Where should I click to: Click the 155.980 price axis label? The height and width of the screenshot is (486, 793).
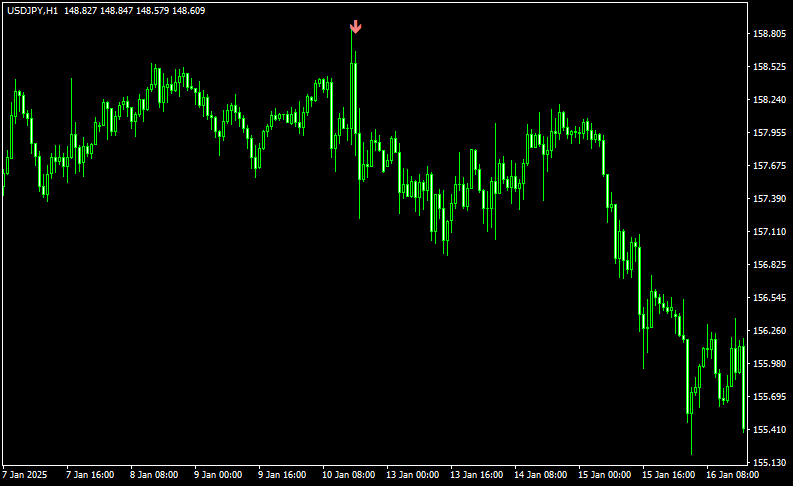tap(768, 364)
